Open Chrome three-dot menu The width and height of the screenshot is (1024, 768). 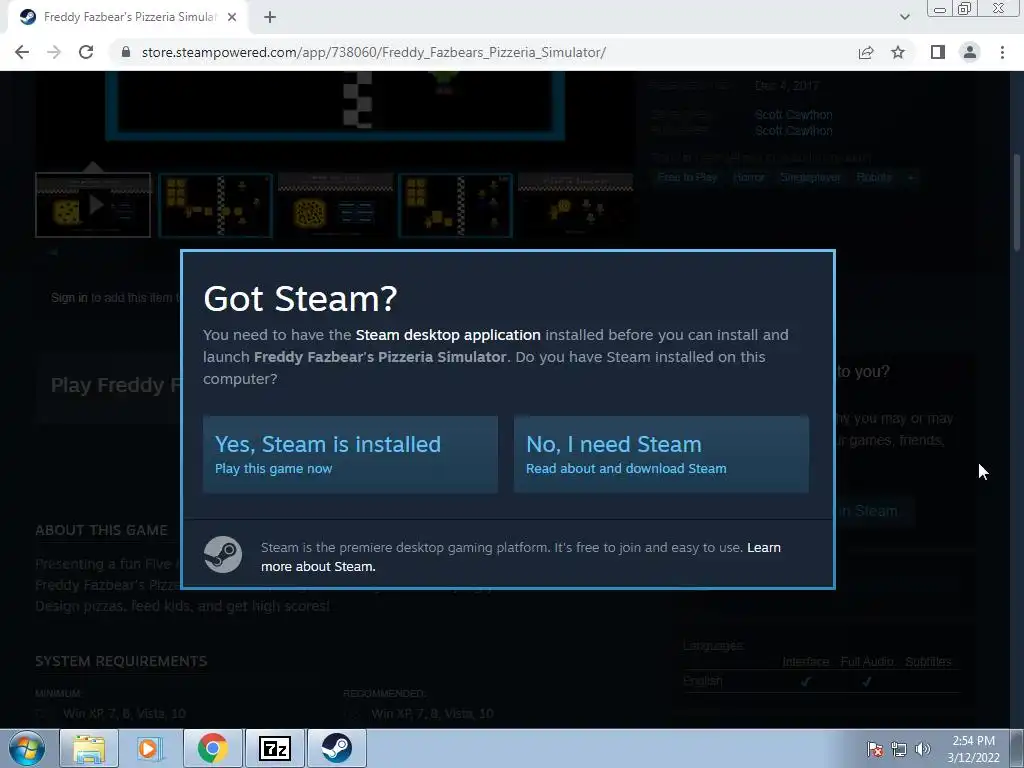(x=1002, y=52)
